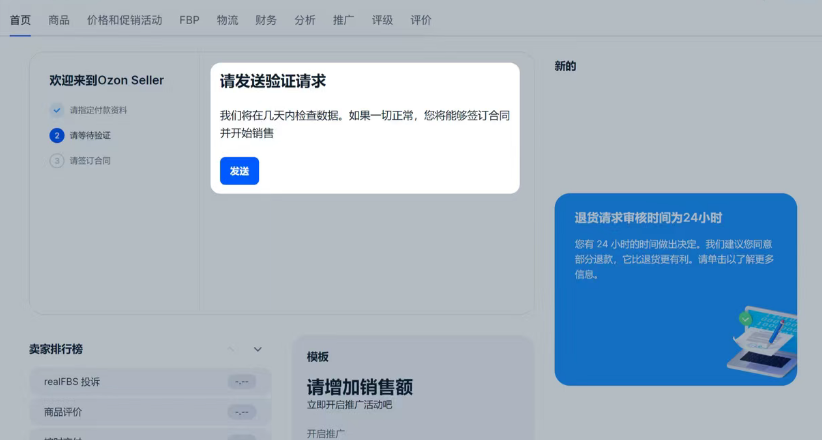Collapse 卖家排行榜 with up chevron
This screenshot has width=822, height=440.
231,349
